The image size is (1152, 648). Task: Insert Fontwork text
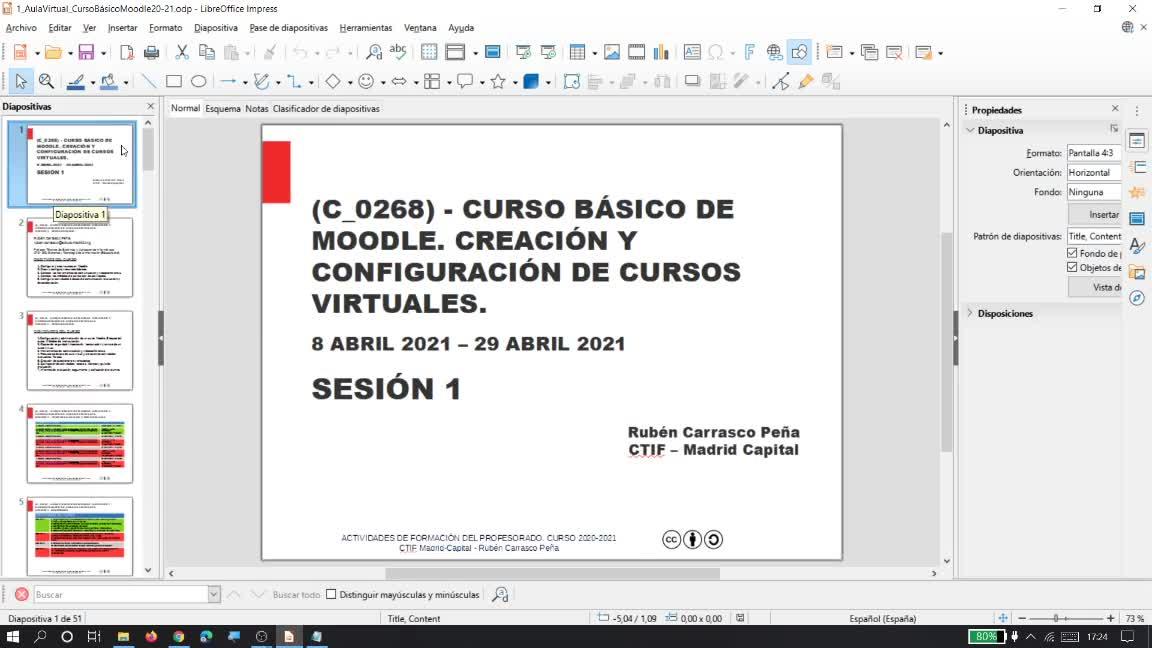(x=749, y=52)
